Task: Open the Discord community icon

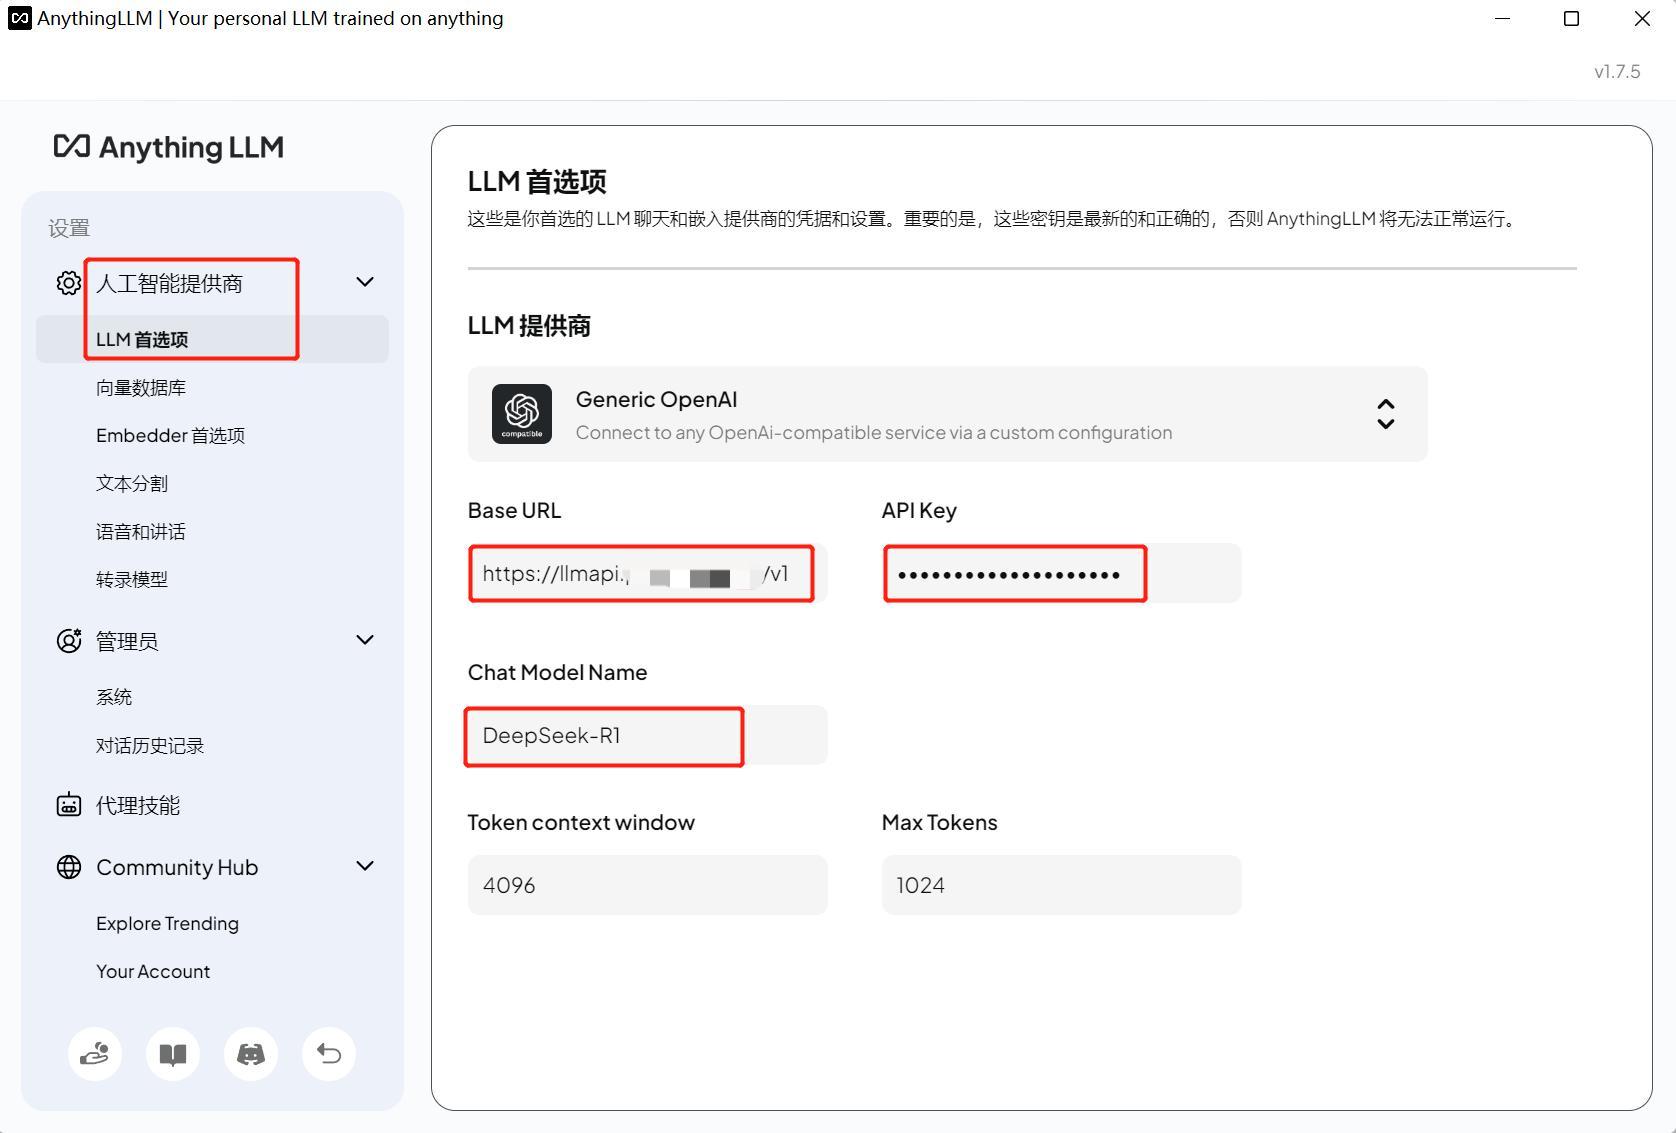Action: click(251, 1054)
